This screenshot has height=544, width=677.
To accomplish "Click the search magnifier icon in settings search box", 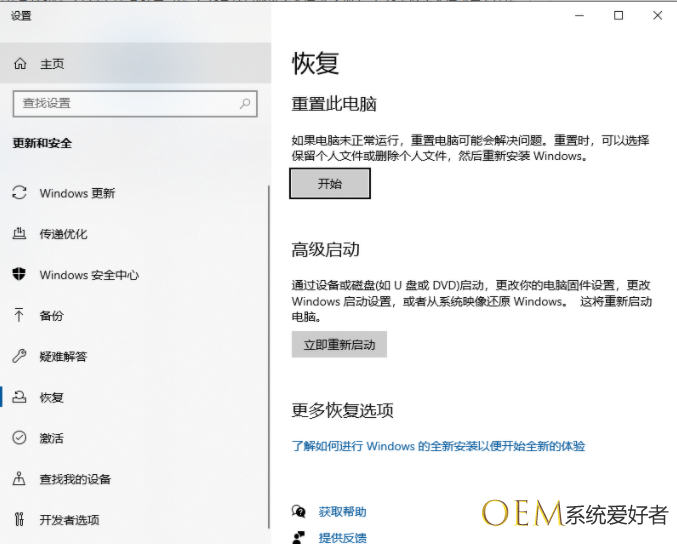I will (245, 103).
